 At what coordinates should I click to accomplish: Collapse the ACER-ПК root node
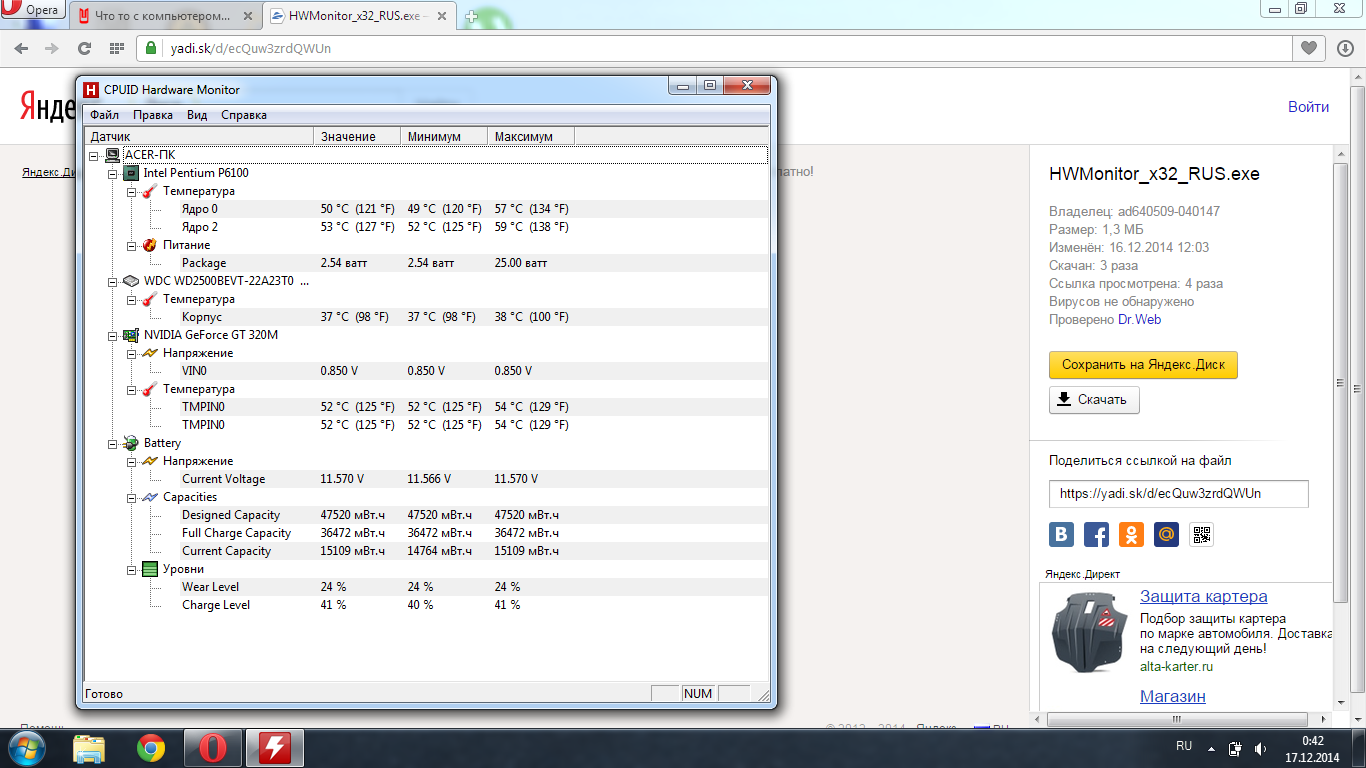pyautogui.click(x=94, y=155)
